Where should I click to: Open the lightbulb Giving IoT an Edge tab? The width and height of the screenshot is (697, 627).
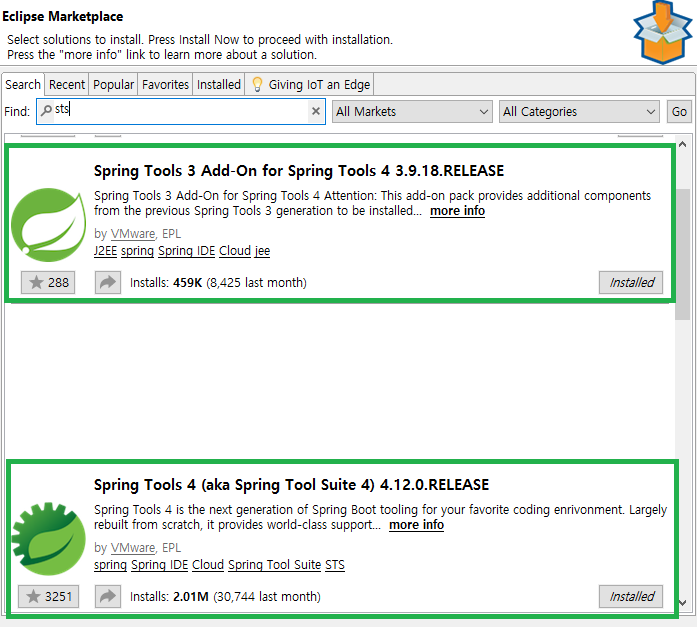[310, 84]
